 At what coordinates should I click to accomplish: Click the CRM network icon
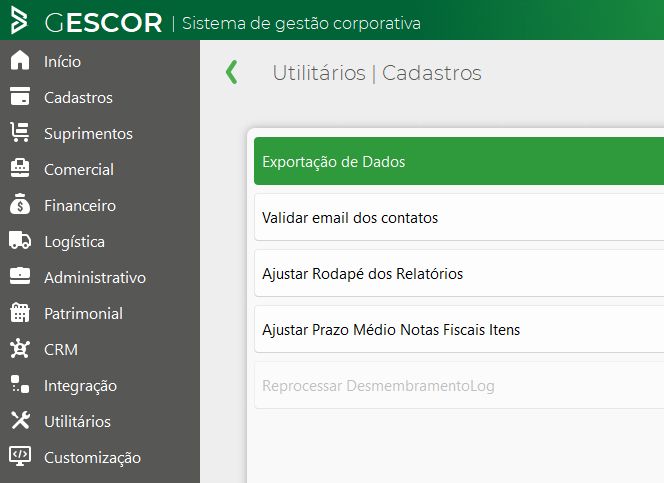20,348
